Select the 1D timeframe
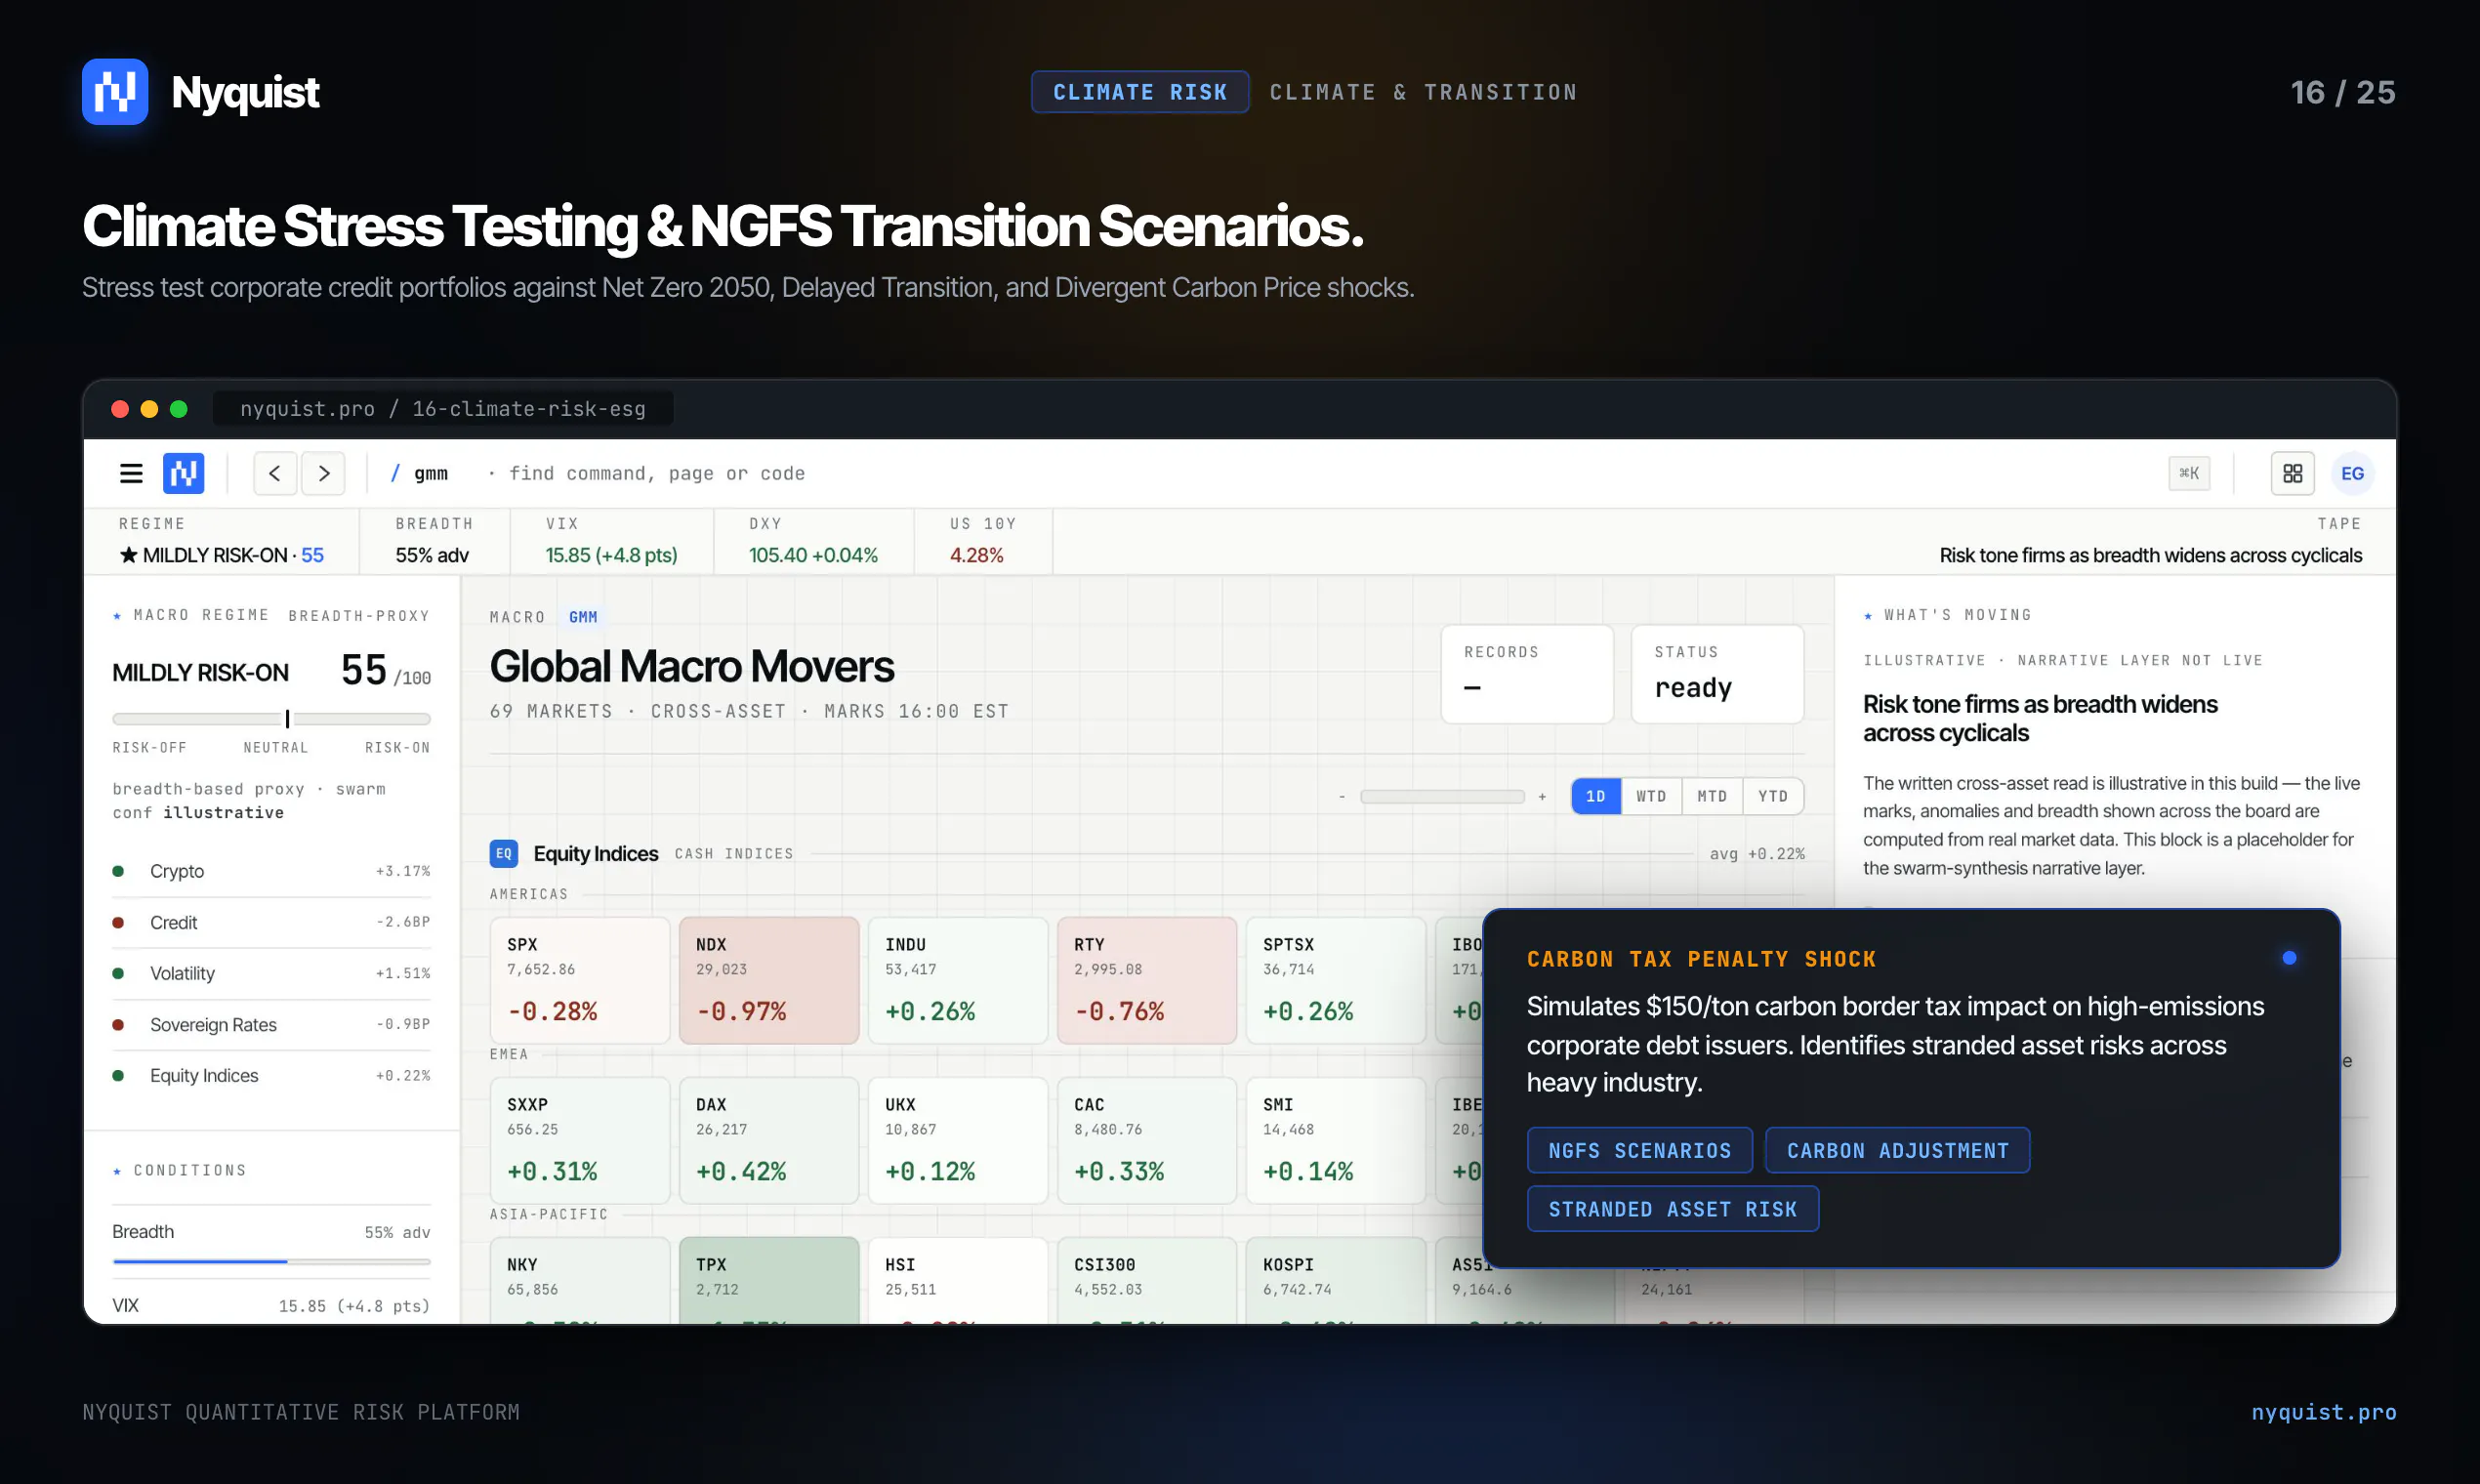 tap(1596, 796)
